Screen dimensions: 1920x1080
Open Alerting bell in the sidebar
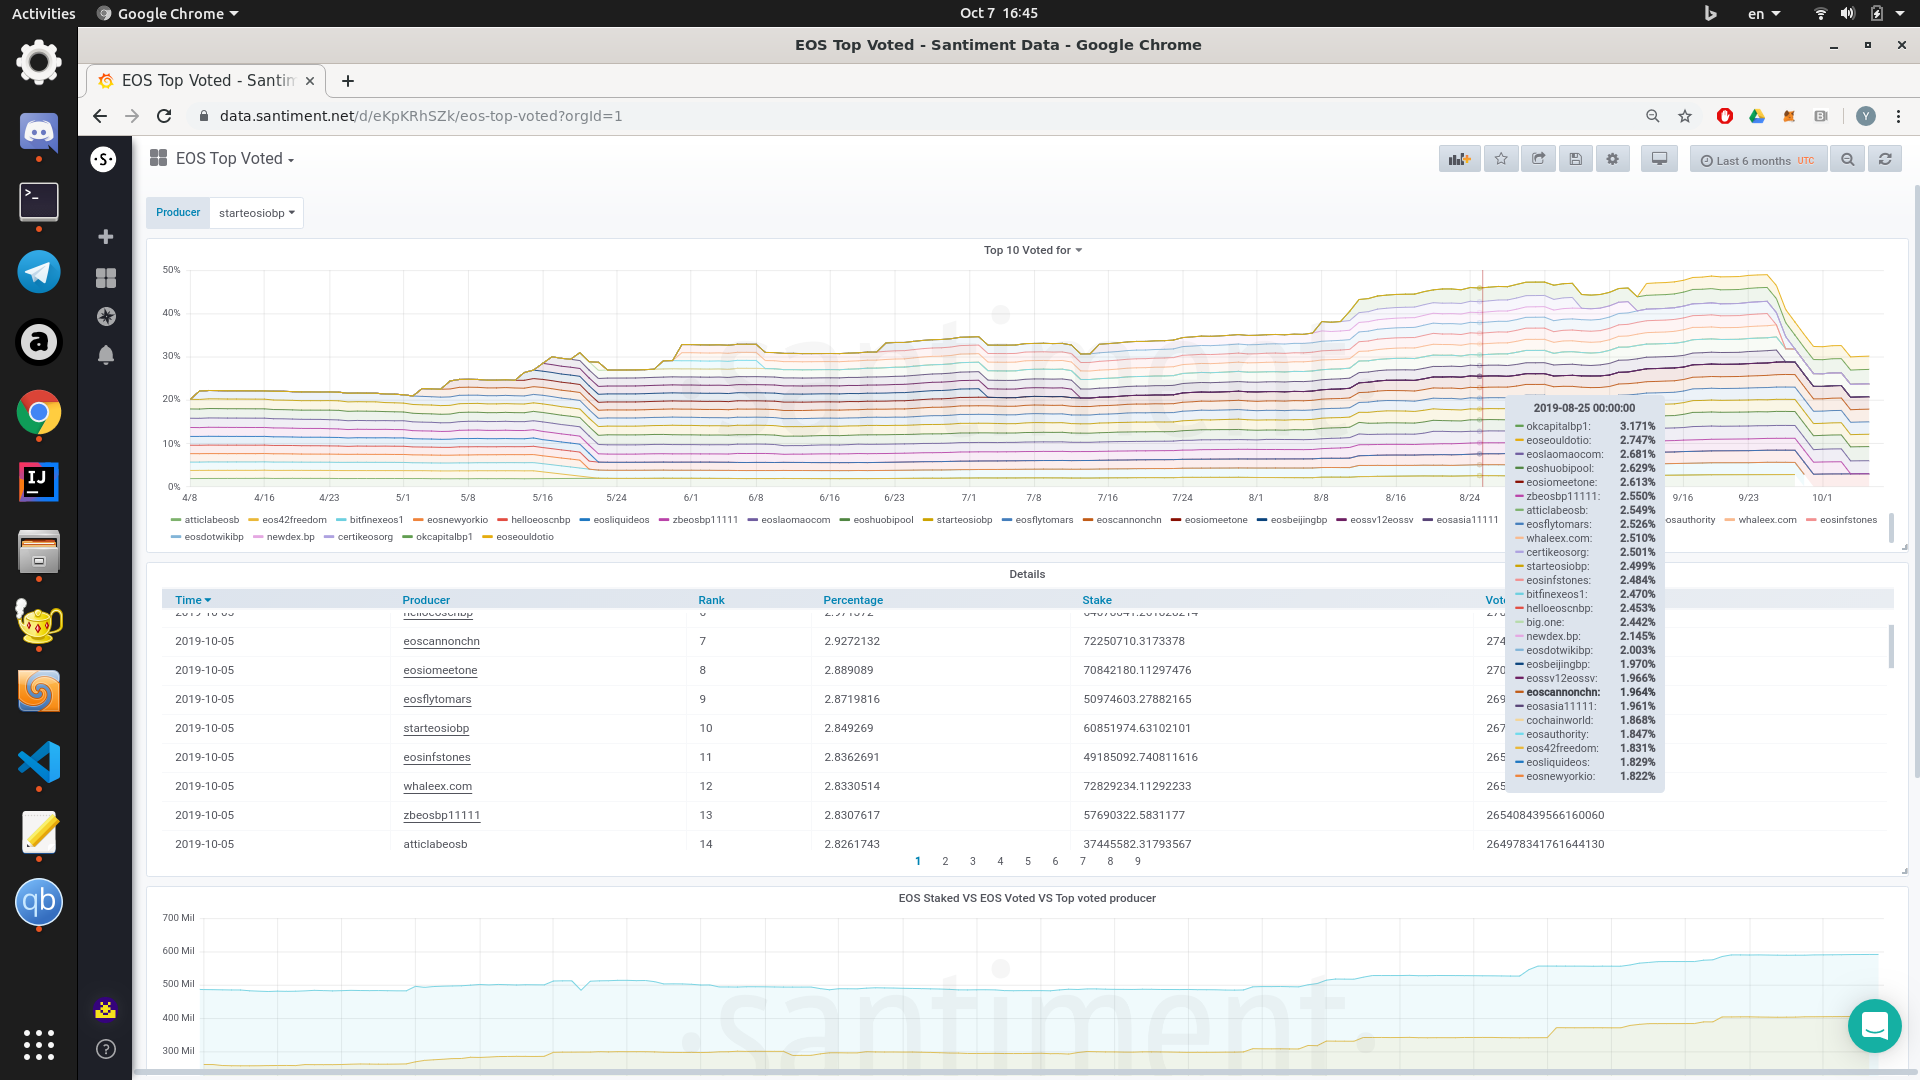pos(105,355)
